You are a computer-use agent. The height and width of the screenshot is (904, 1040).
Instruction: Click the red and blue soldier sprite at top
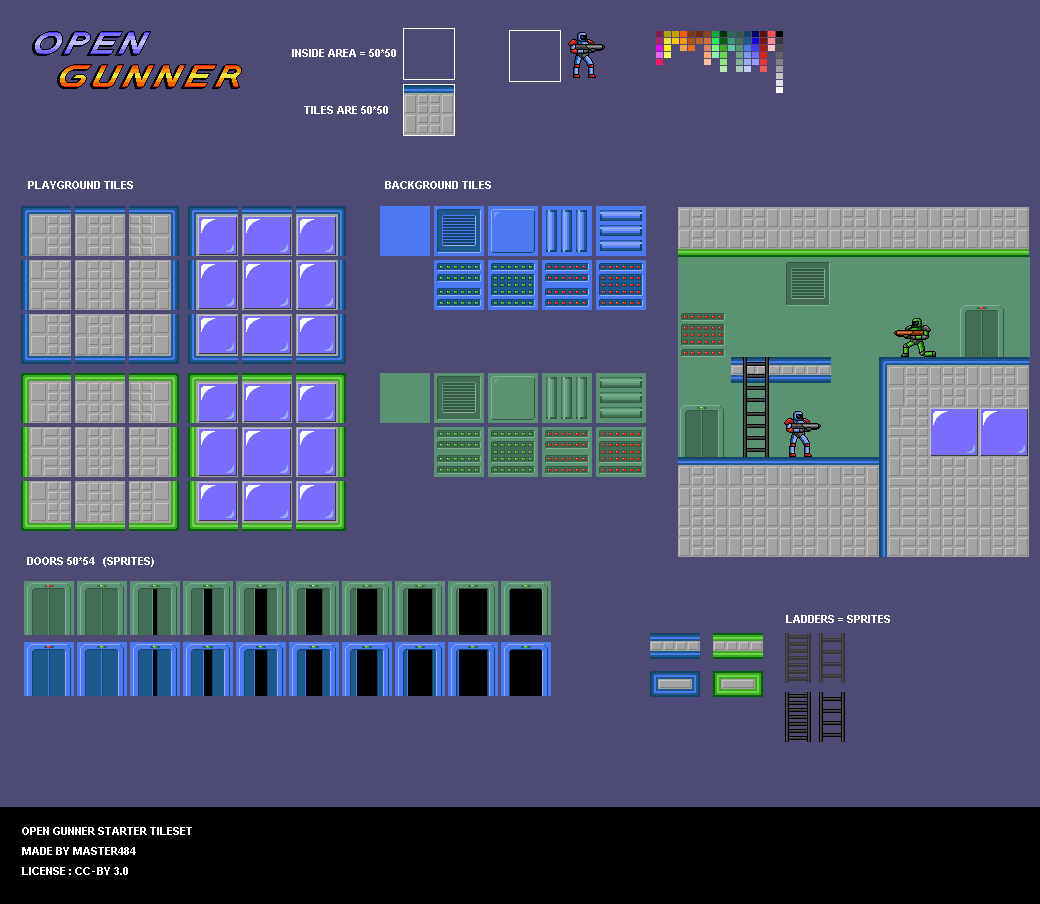[x=584, y=55]
